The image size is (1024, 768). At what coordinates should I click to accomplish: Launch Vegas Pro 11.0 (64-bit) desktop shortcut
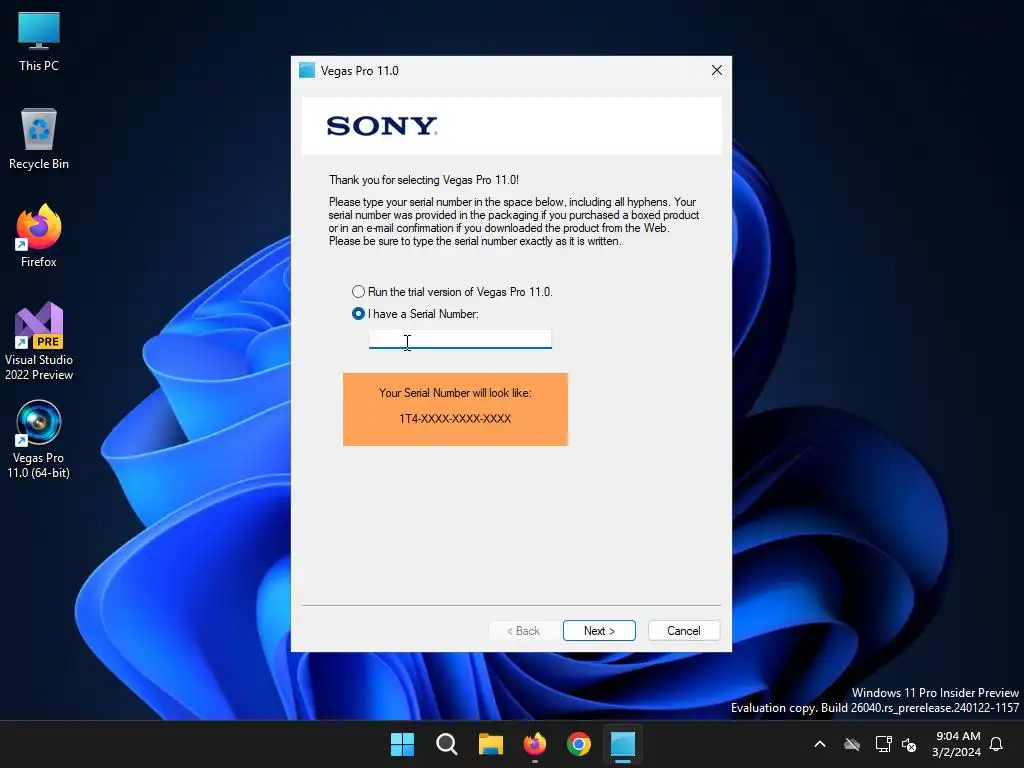point(39,439)
